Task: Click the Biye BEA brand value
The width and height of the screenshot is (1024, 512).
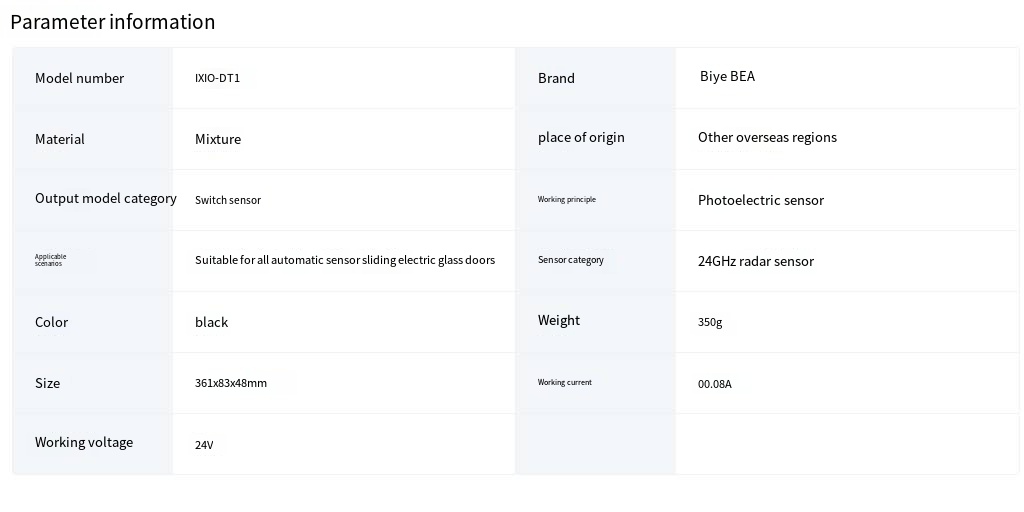Action: click(727, 76)
